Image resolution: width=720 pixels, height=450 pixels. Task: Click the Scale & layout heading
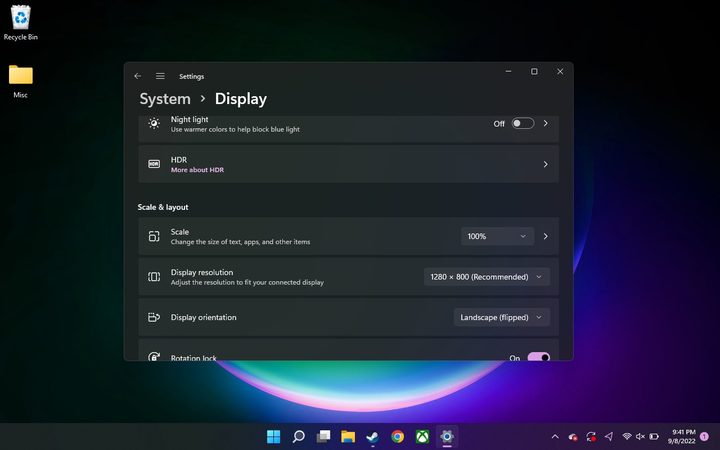pos(163,207)
